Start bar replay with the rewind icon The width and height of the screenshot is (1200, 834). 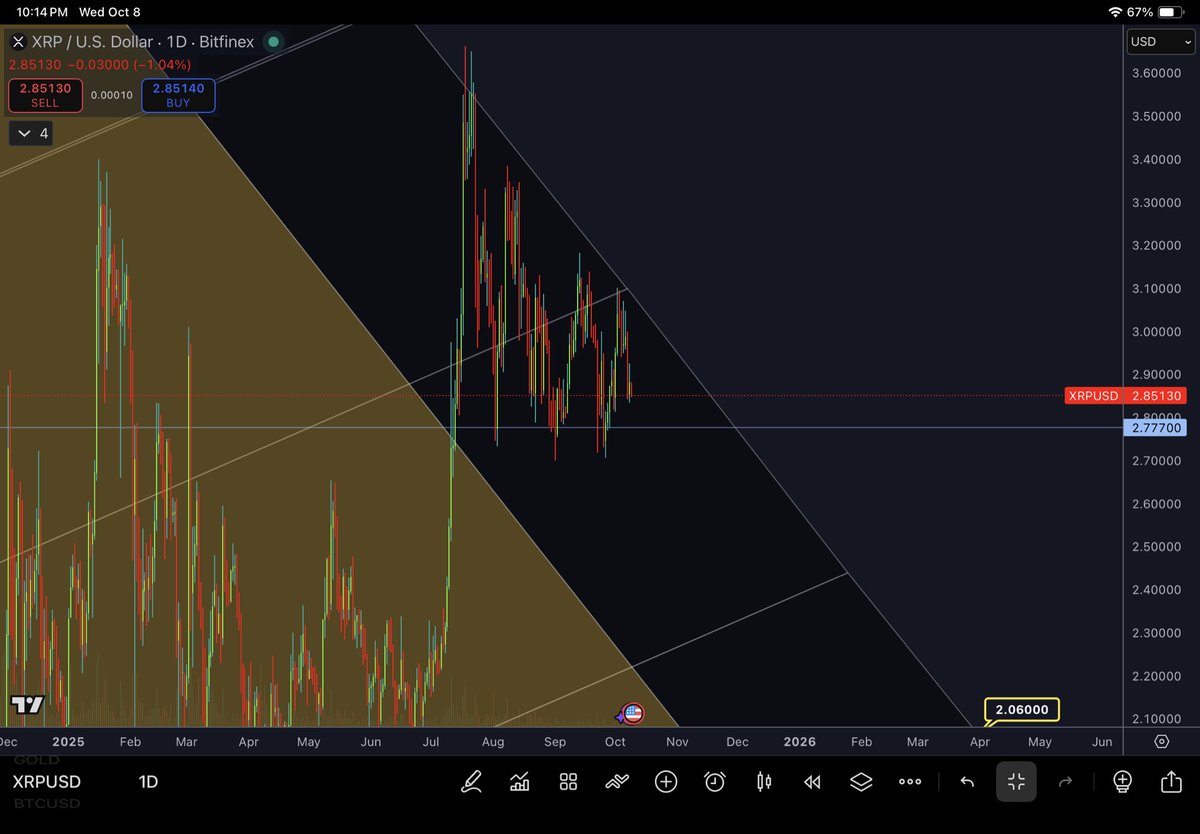tap(812, 782)
